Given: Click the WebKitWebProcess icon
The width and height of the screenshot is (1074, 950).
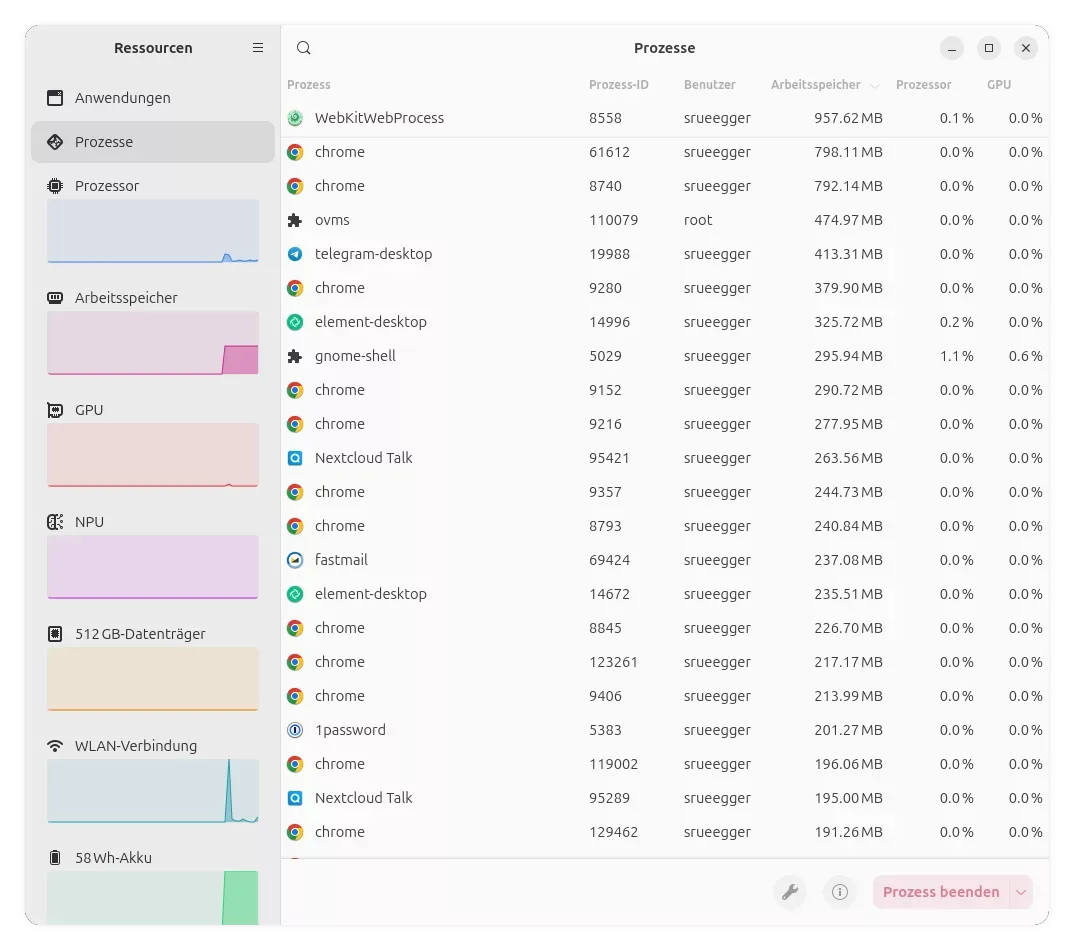Looking at the screenshot, I should 295,118.
